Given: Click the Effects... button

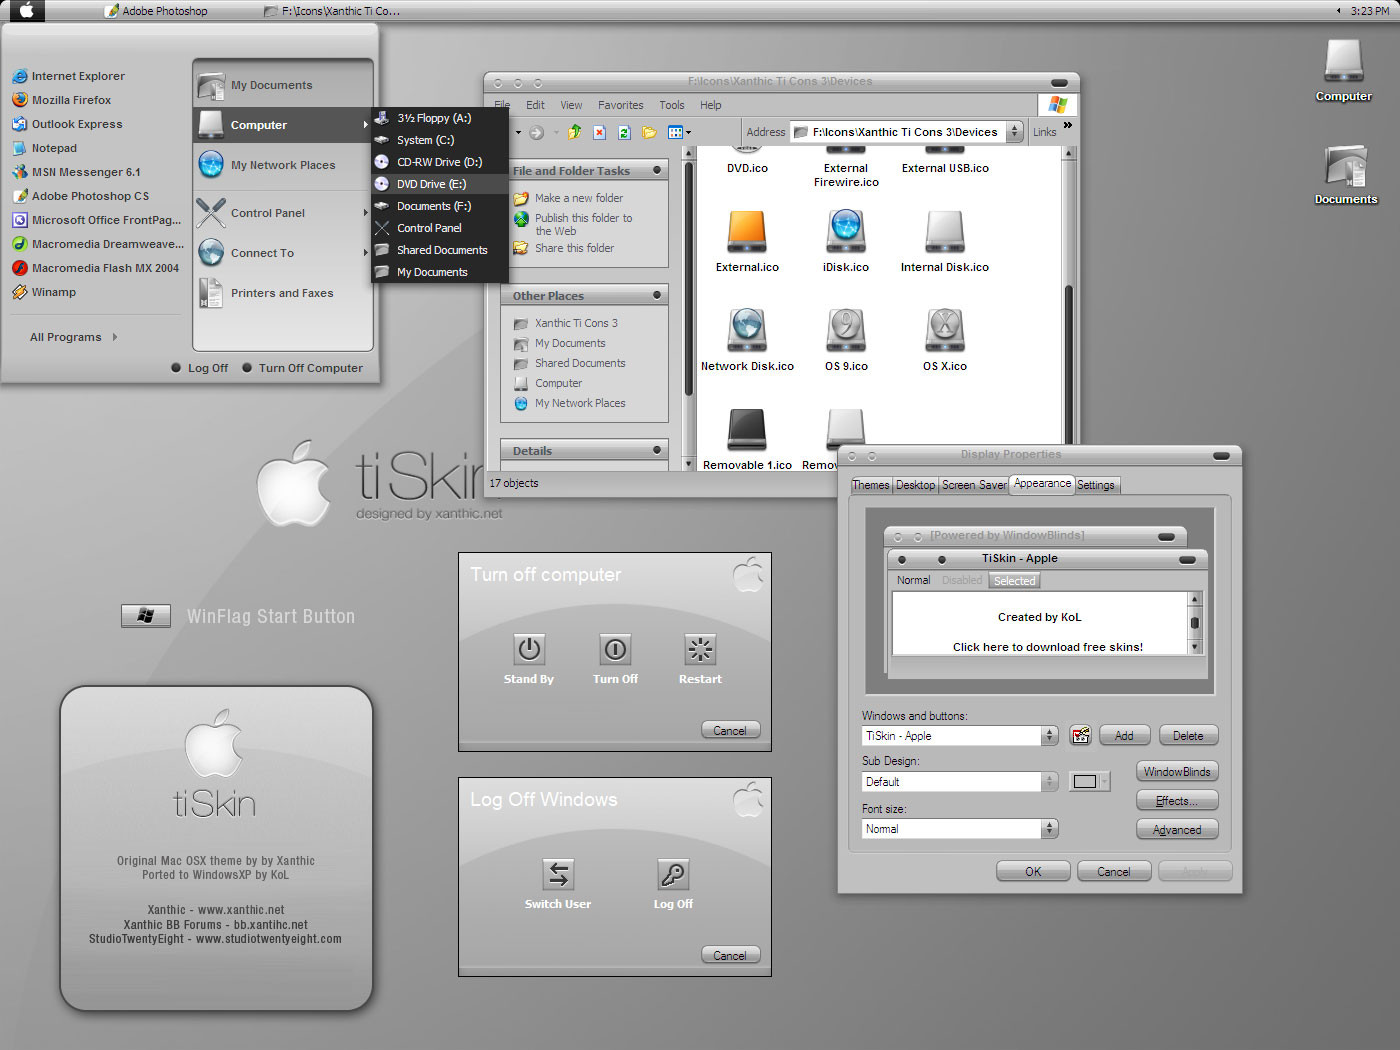Looking at the screenshot, I should [x=1177, y=801].
